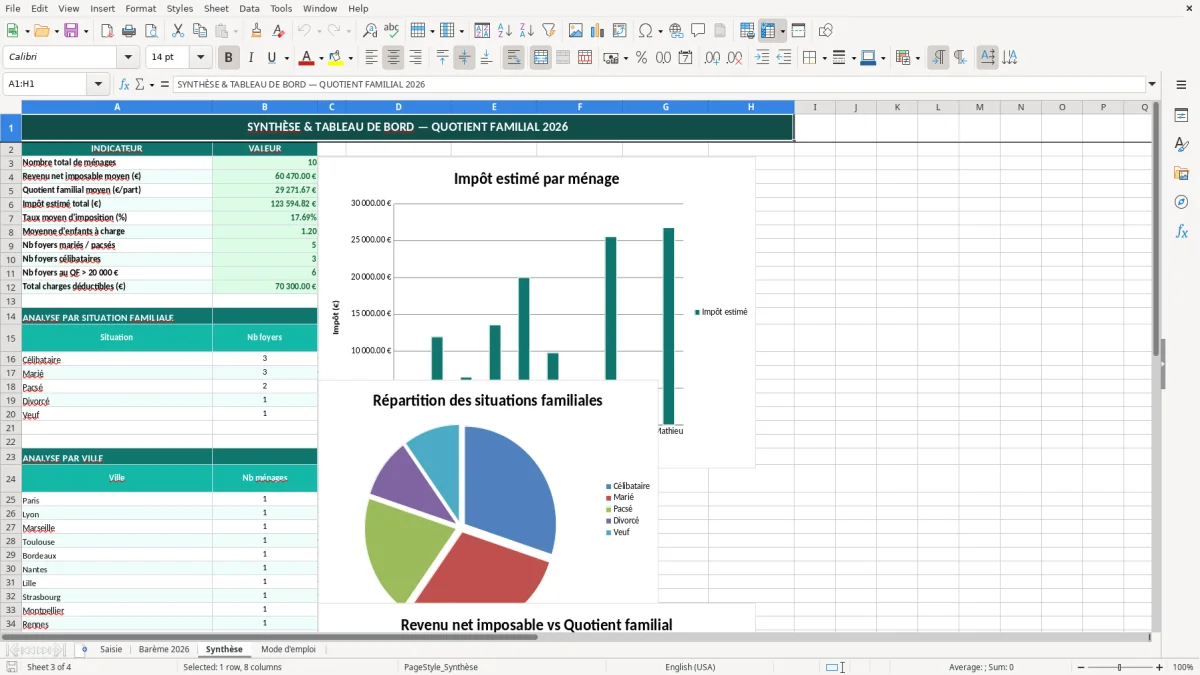Click the yellow Background Color button

336,58
